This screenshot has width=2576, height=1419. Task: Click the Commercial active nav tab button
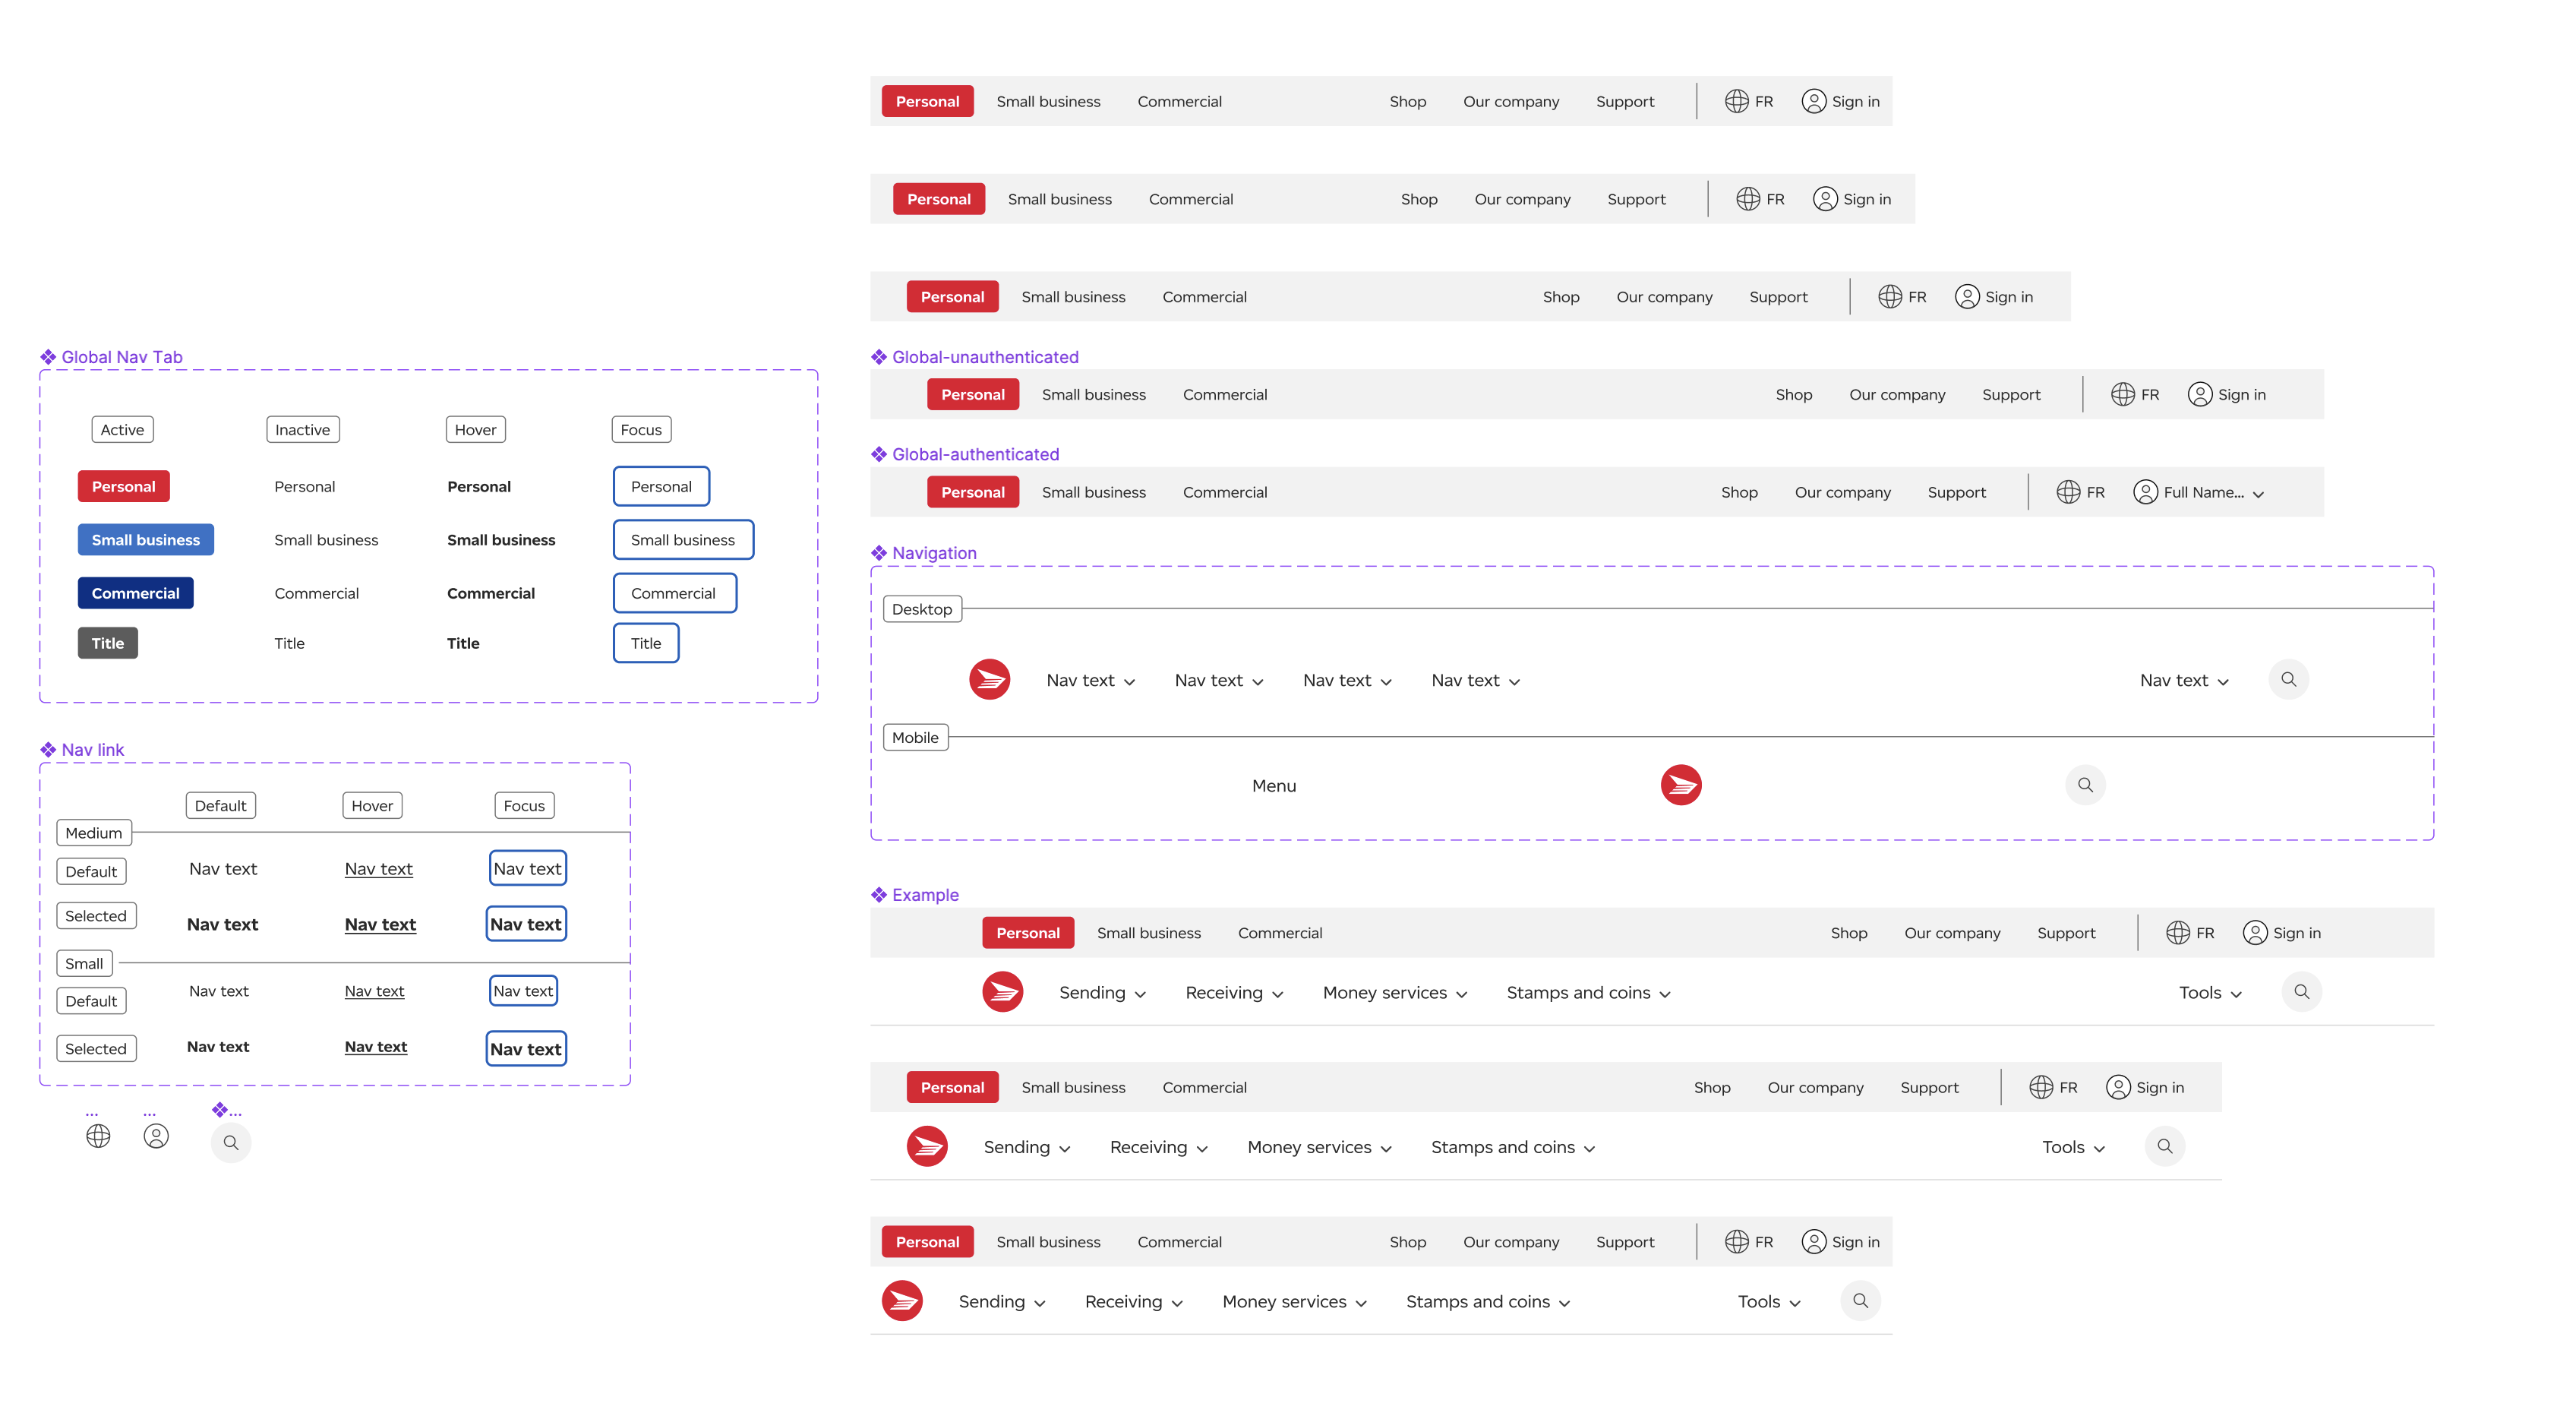pyautogui.click(x=134, y=591)
